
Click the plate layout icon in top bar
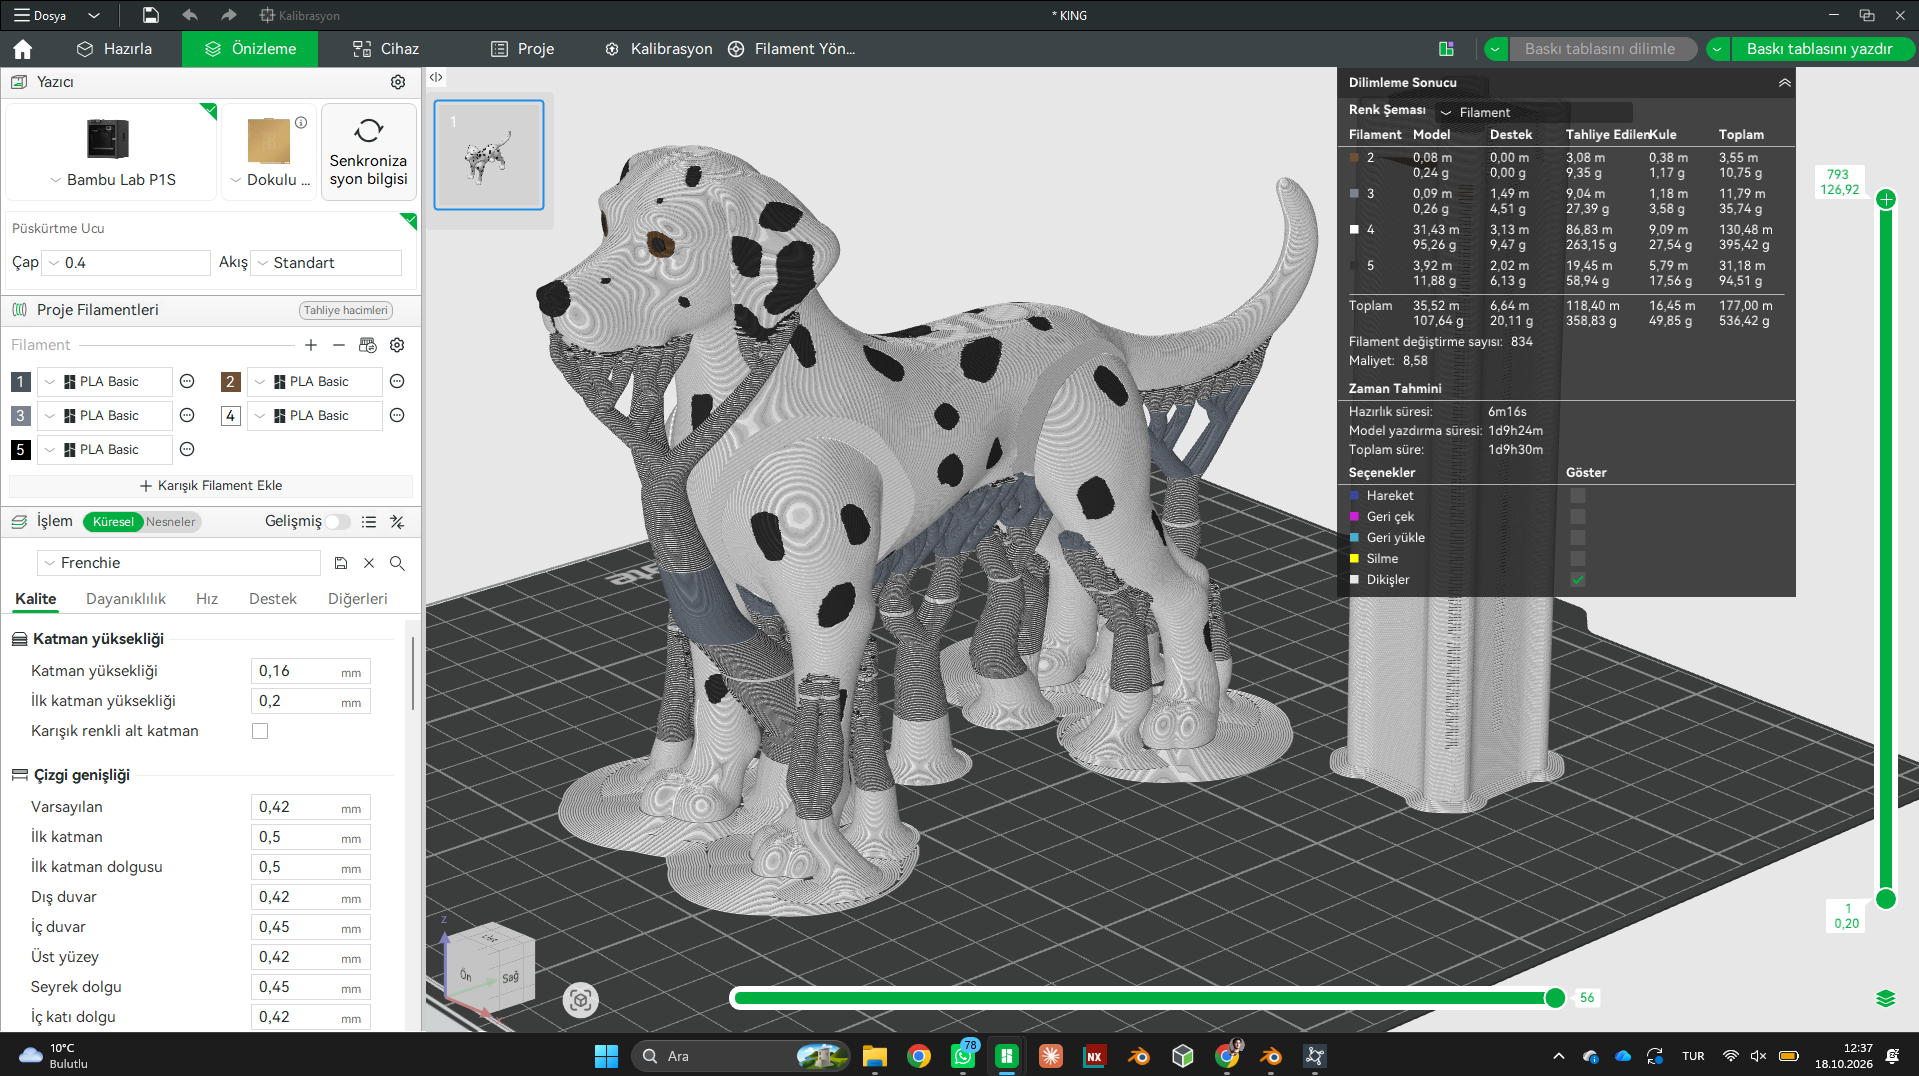tap(1446, 49)
